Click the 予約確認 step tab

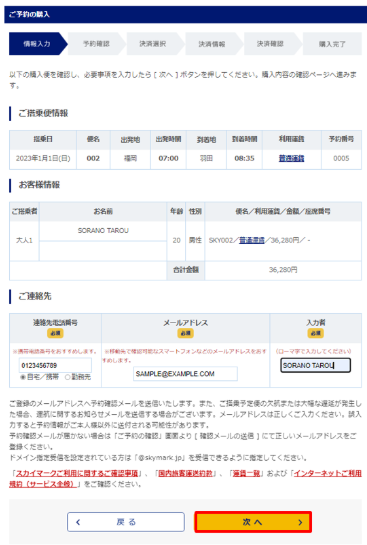coord(96,44)
